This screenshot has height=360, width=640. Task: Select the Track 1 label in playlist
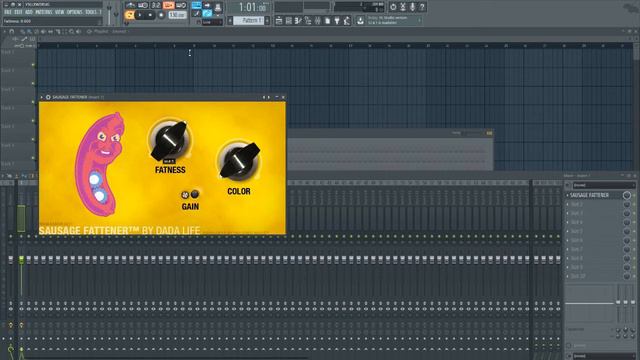tap(8, 53)
